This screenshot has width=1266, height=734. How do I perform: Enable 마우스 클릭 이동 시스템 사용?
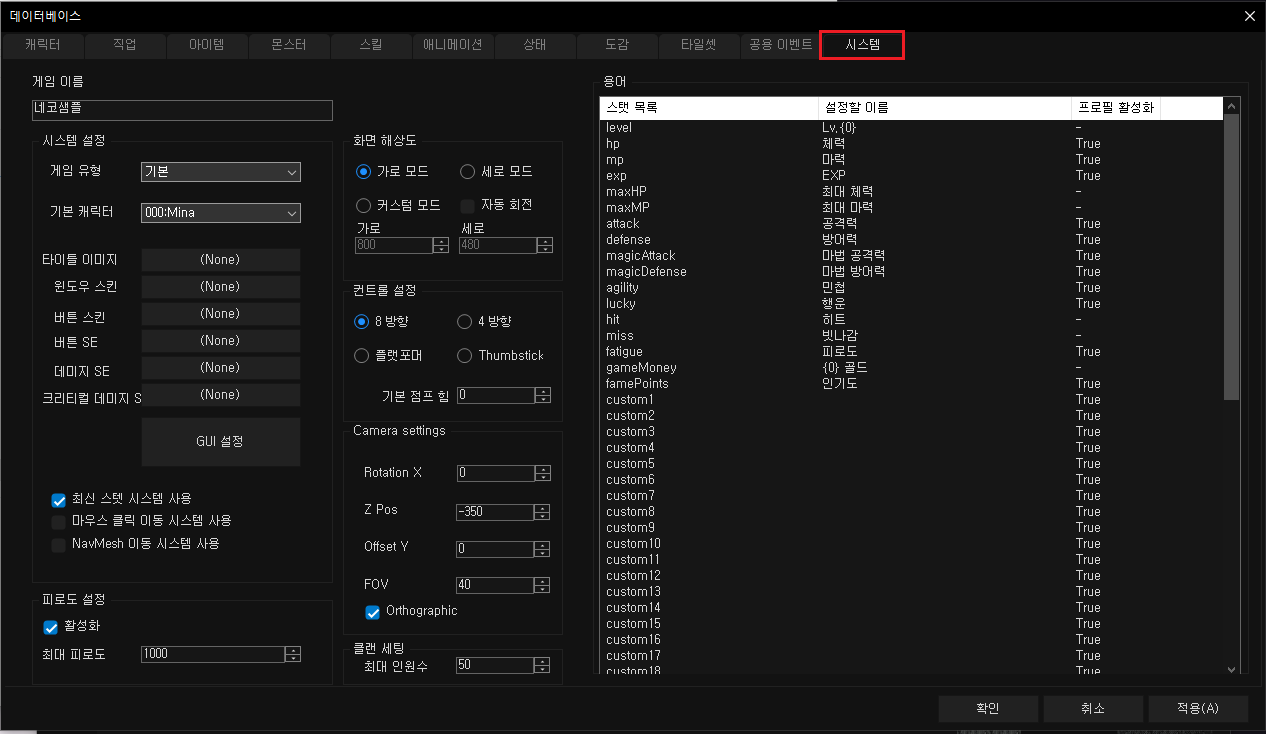59,522
